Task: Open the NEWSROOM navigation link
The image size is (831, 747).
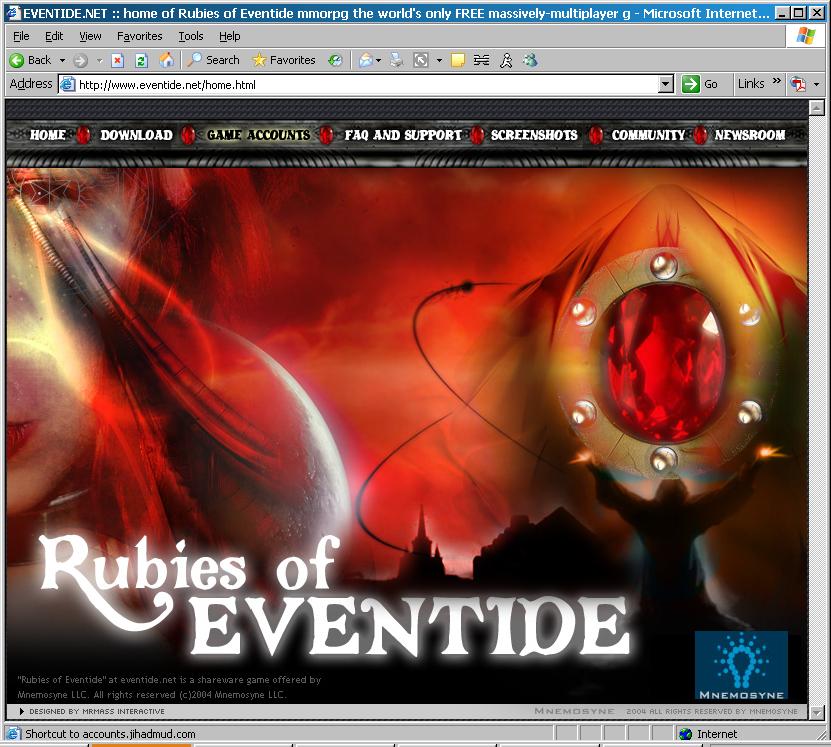Action: (750, 135)
